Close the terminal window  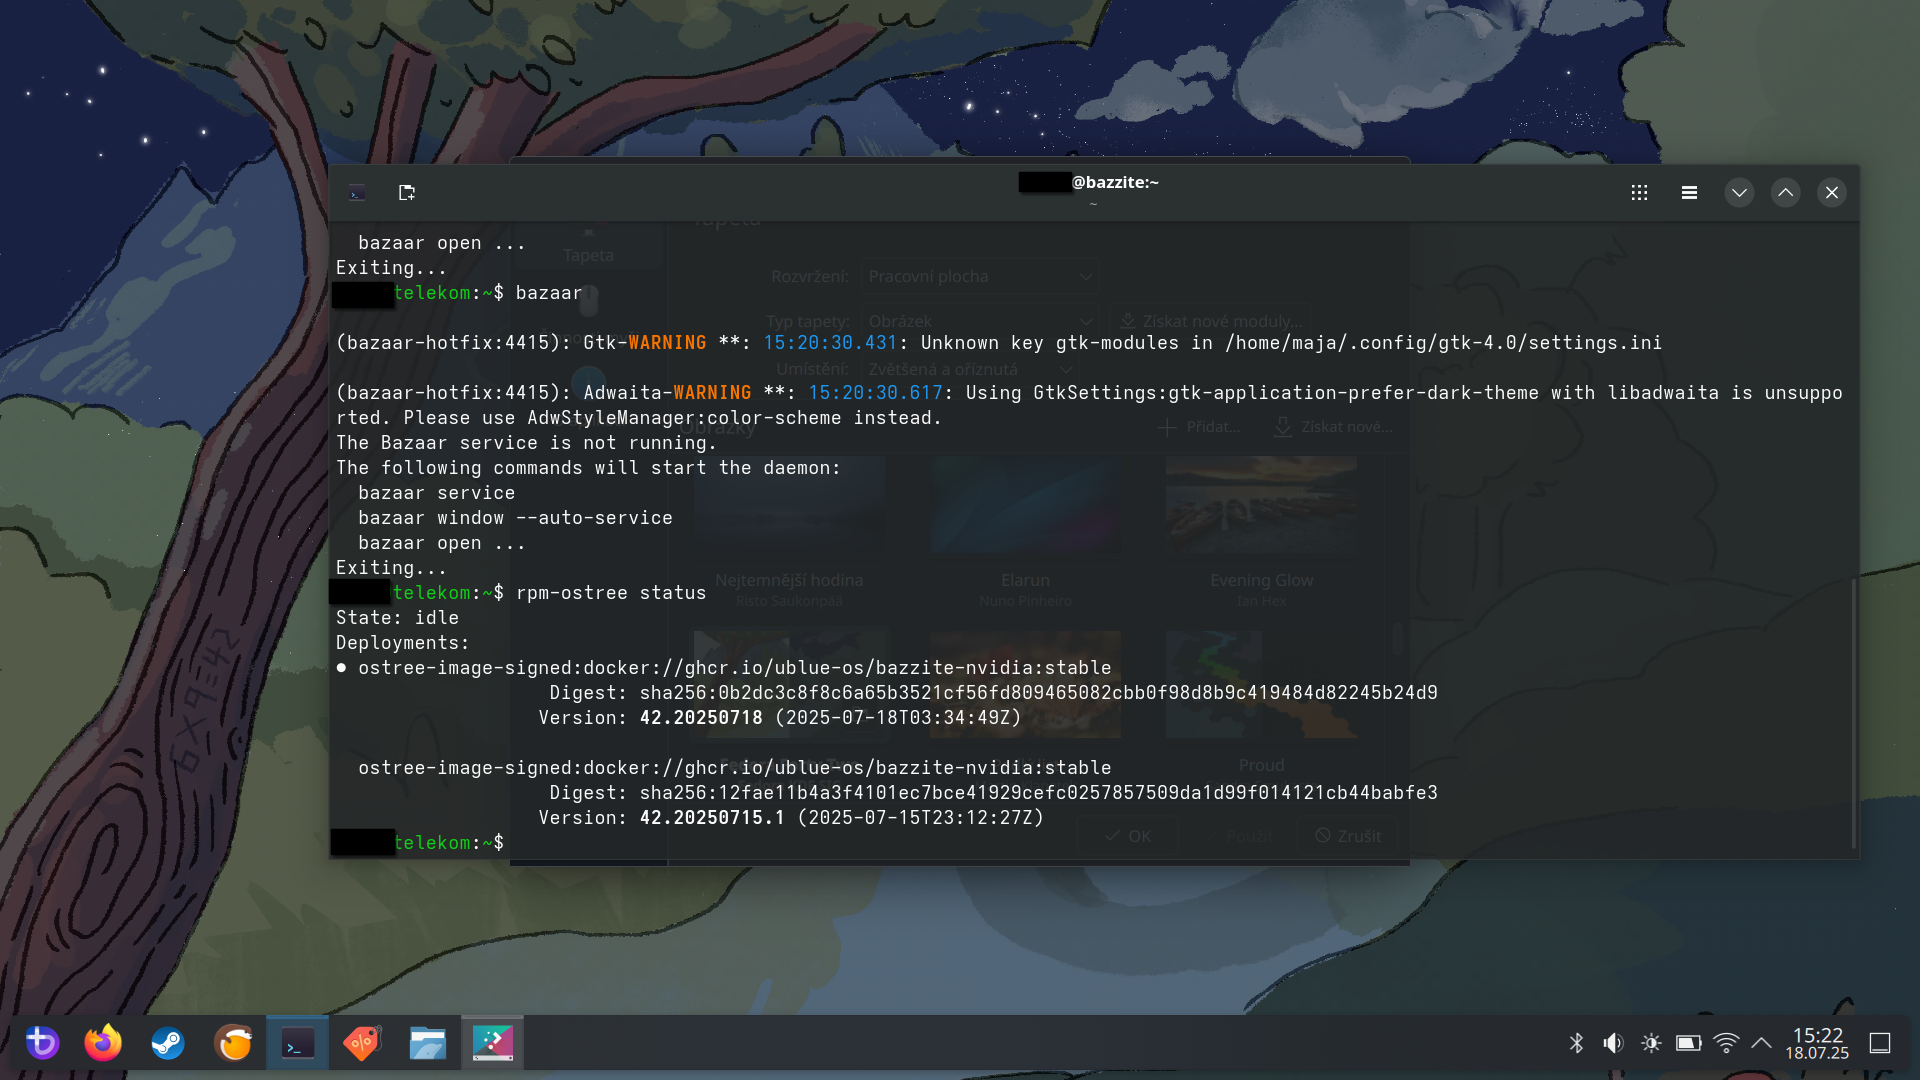coord(1831,193)
